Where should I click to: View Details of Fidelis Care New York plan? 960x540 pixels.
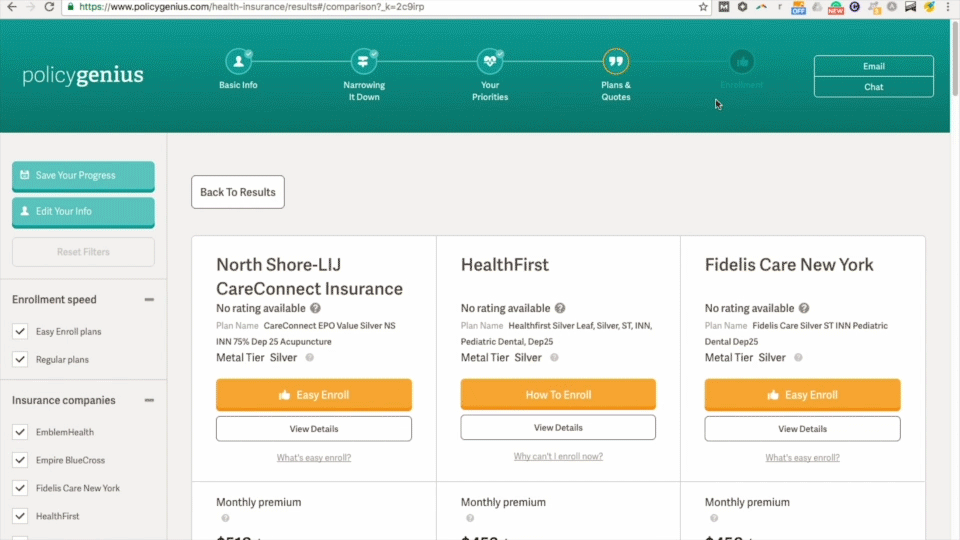pyautogui.click(x=802, y=429)
